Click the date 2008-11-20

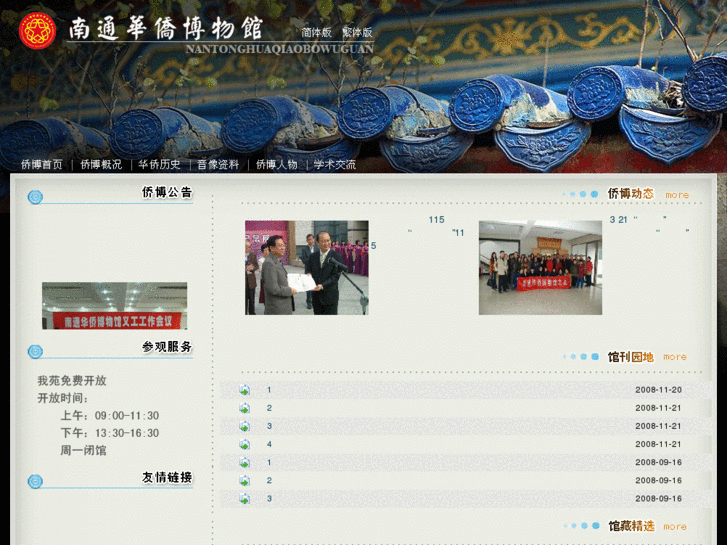658,390
